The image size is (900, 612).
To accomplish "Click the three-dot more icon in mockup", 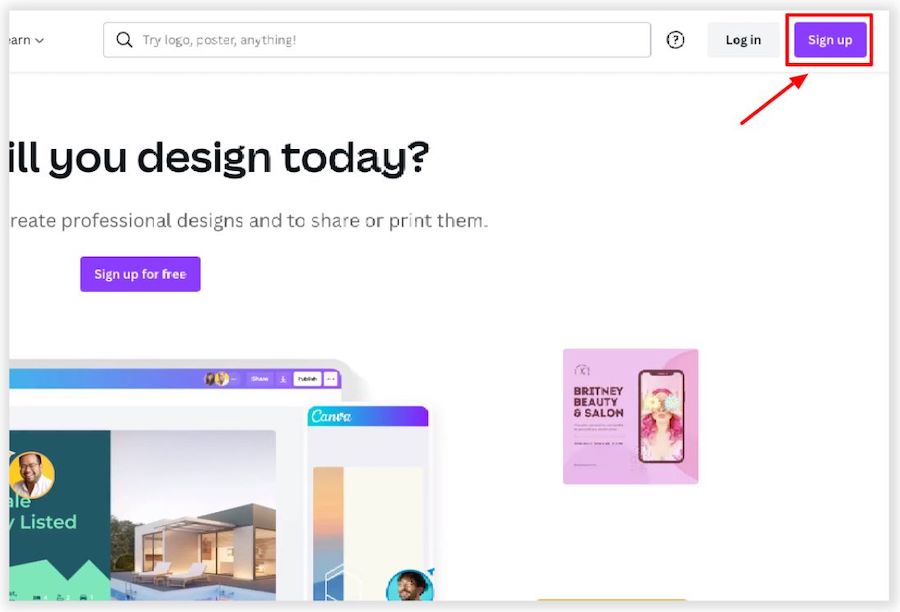I will pyautogui.click(x=331, y=379).
